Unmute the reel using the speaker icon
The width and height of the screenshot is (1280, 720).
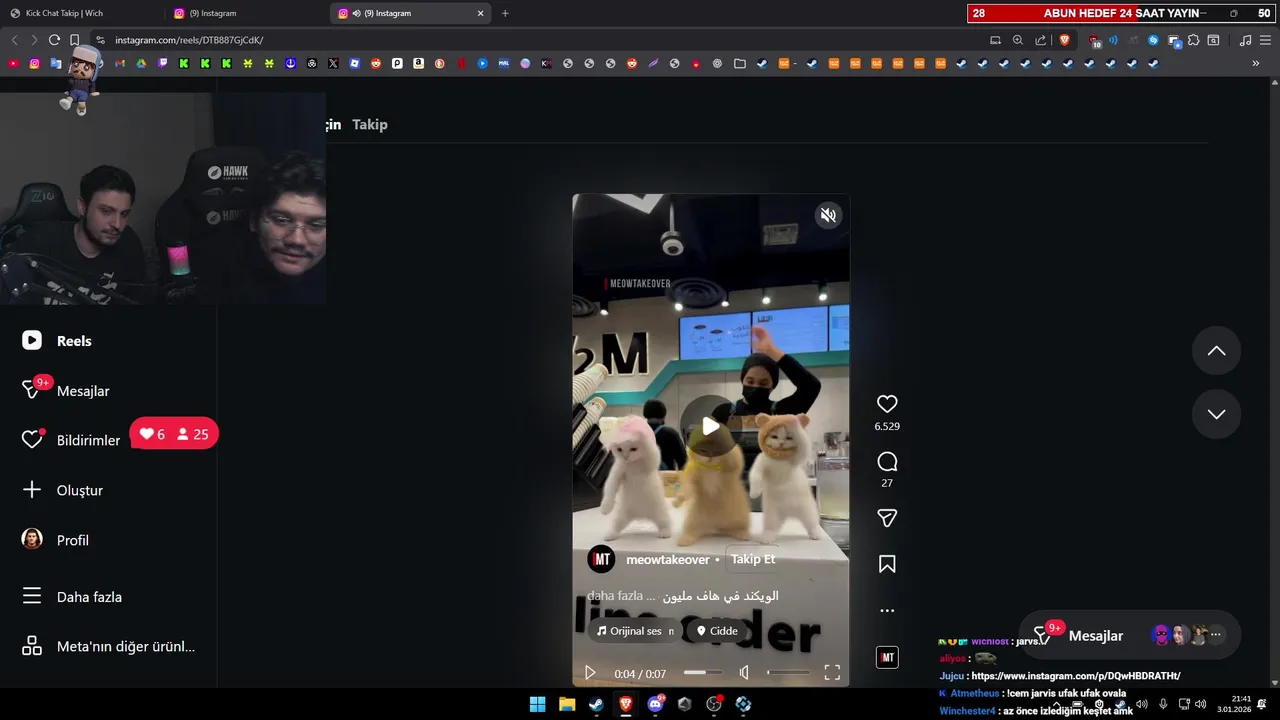(x=828, y=215)
